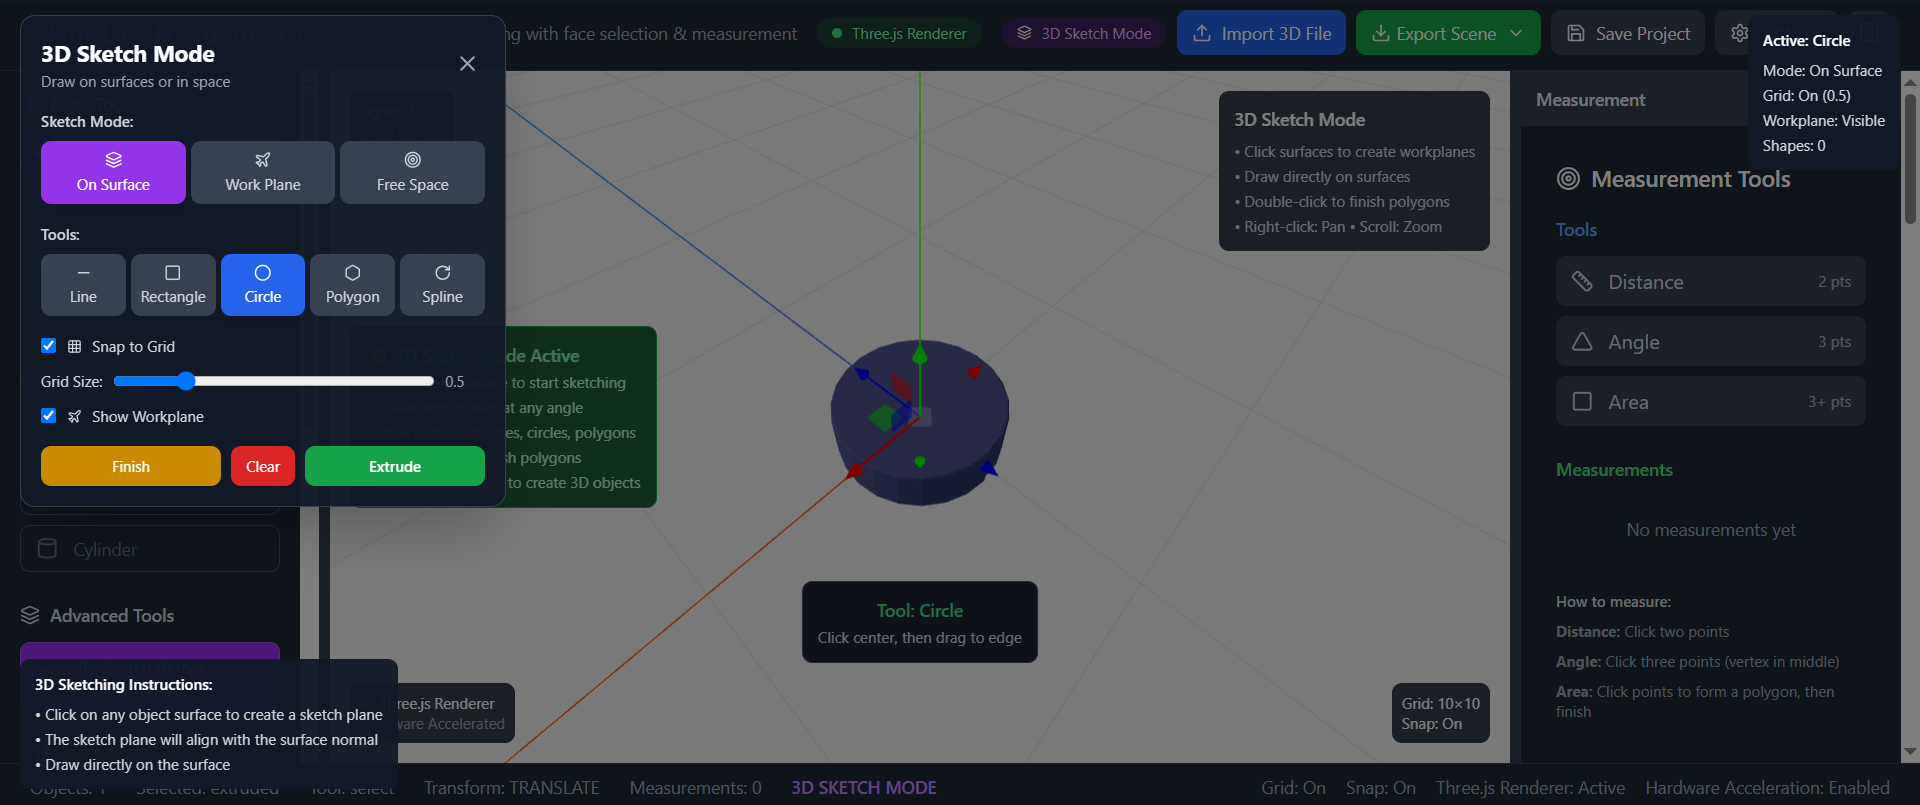This screenshot has width=1920, height=805.
Task: Adjust the Grid Size slider handle
Action: point(185,381)
